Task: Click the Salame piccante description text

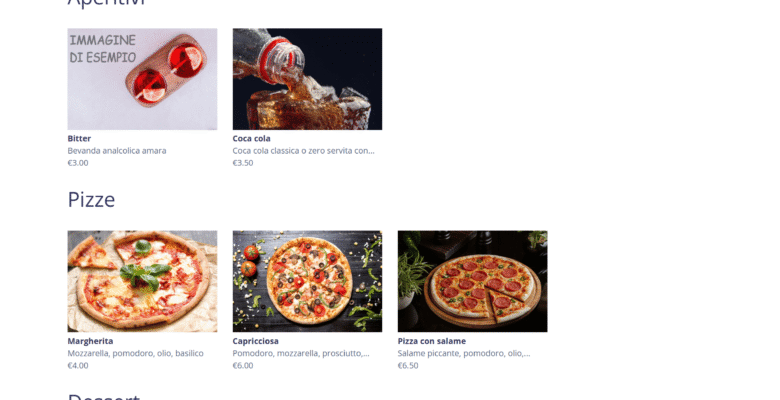Action: [464, 353]
